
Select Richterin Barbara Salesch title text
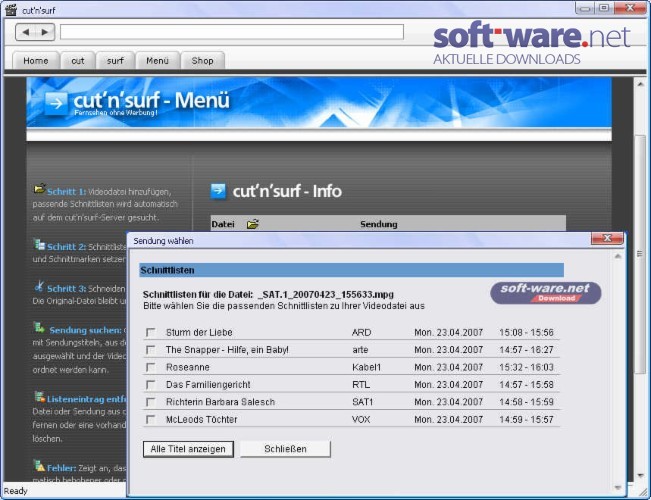click(x=220, y=402)
